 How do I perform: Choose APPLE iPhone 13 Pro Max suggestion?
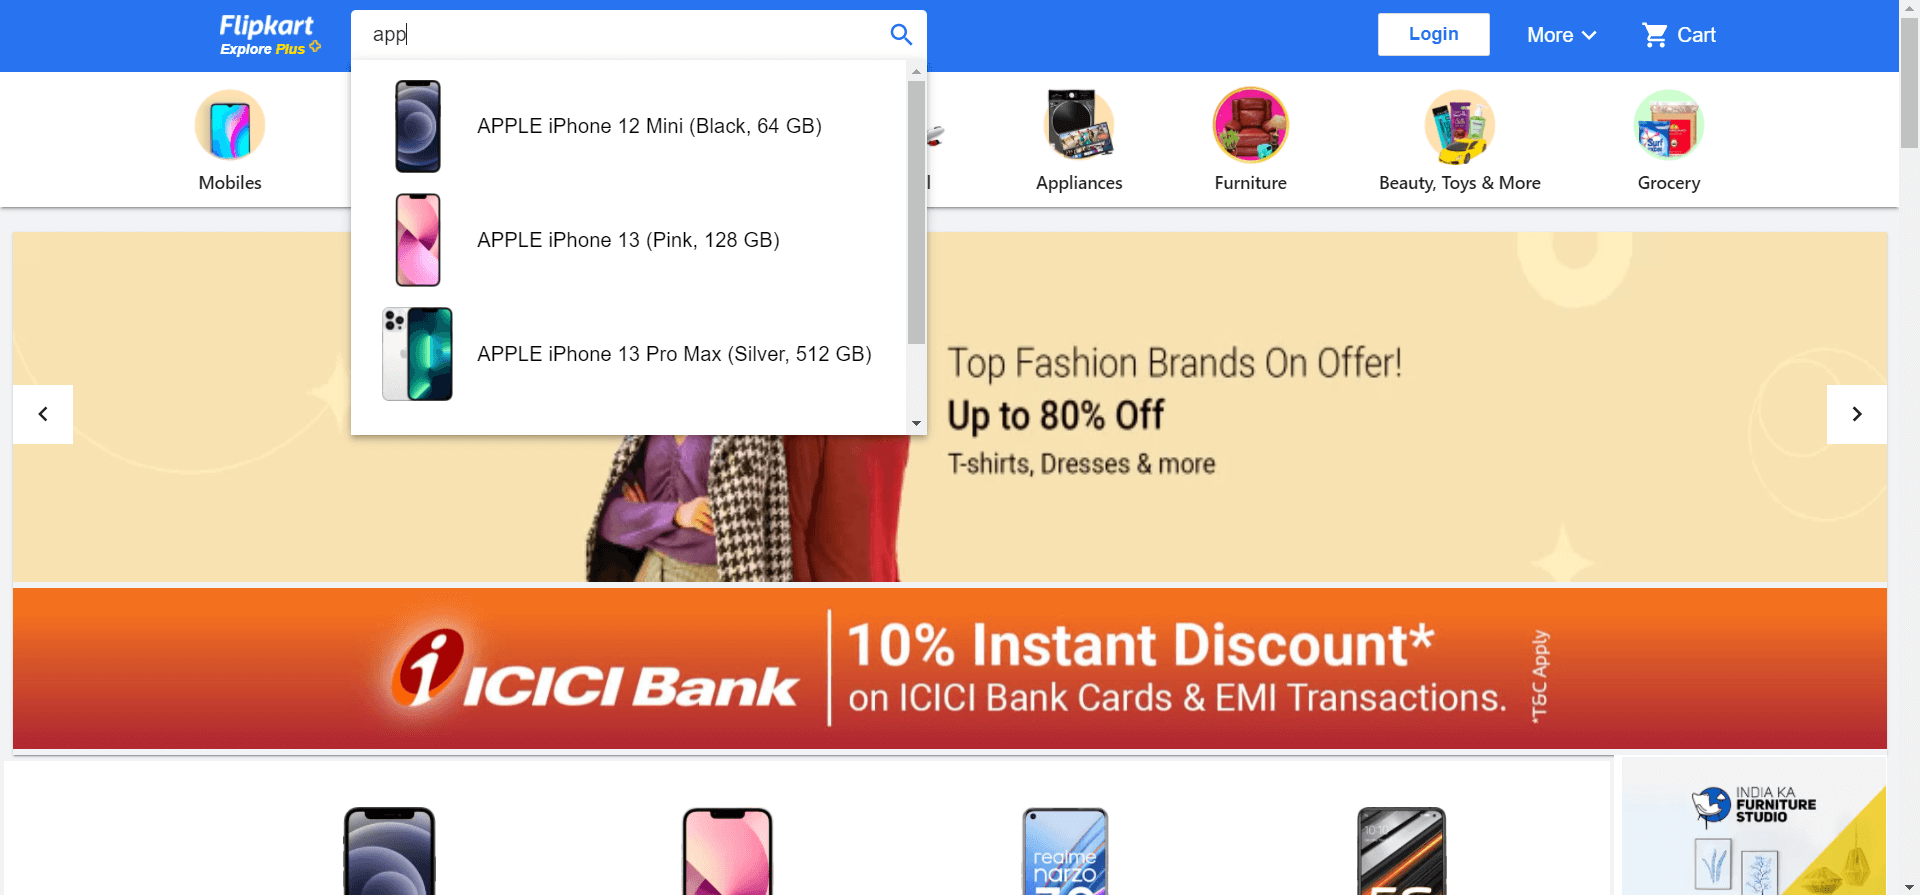[628, 354]
